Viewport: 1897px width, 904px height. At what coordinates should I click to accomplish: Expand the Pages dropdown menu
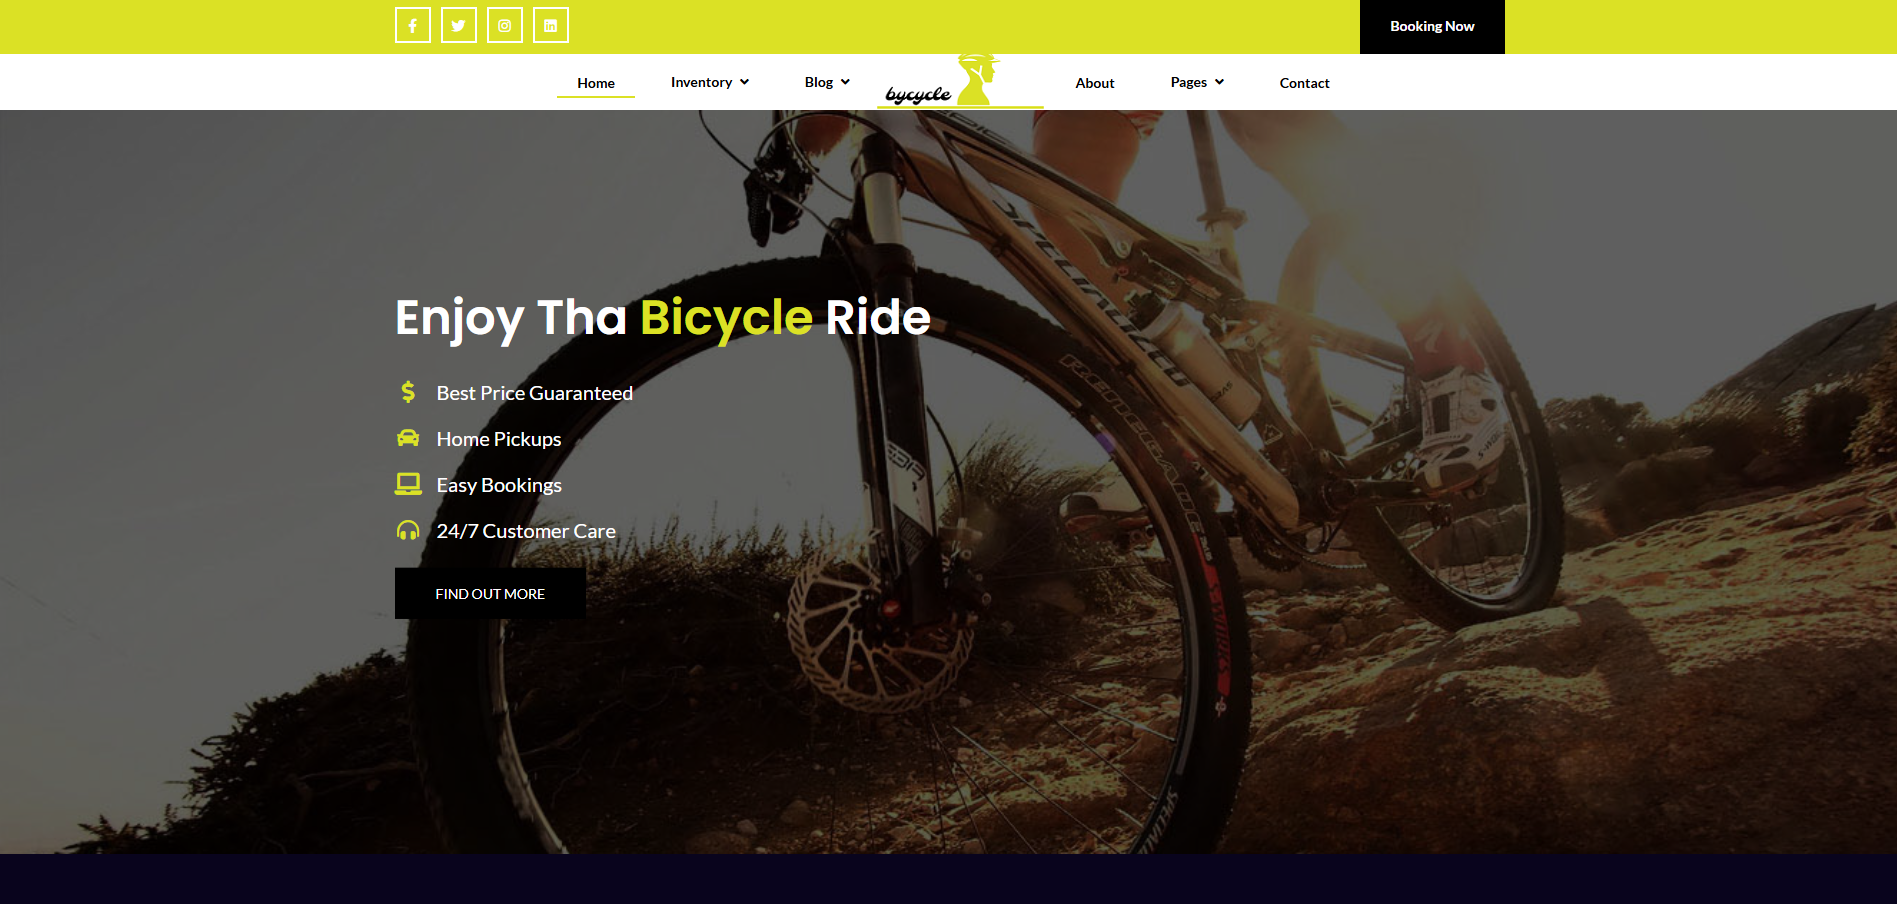(x=1197, y=82)
